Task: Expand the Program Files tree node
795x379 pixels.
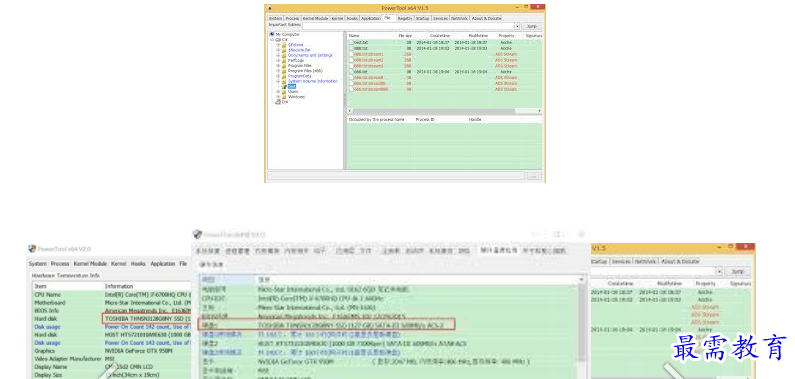Action: 278,65
